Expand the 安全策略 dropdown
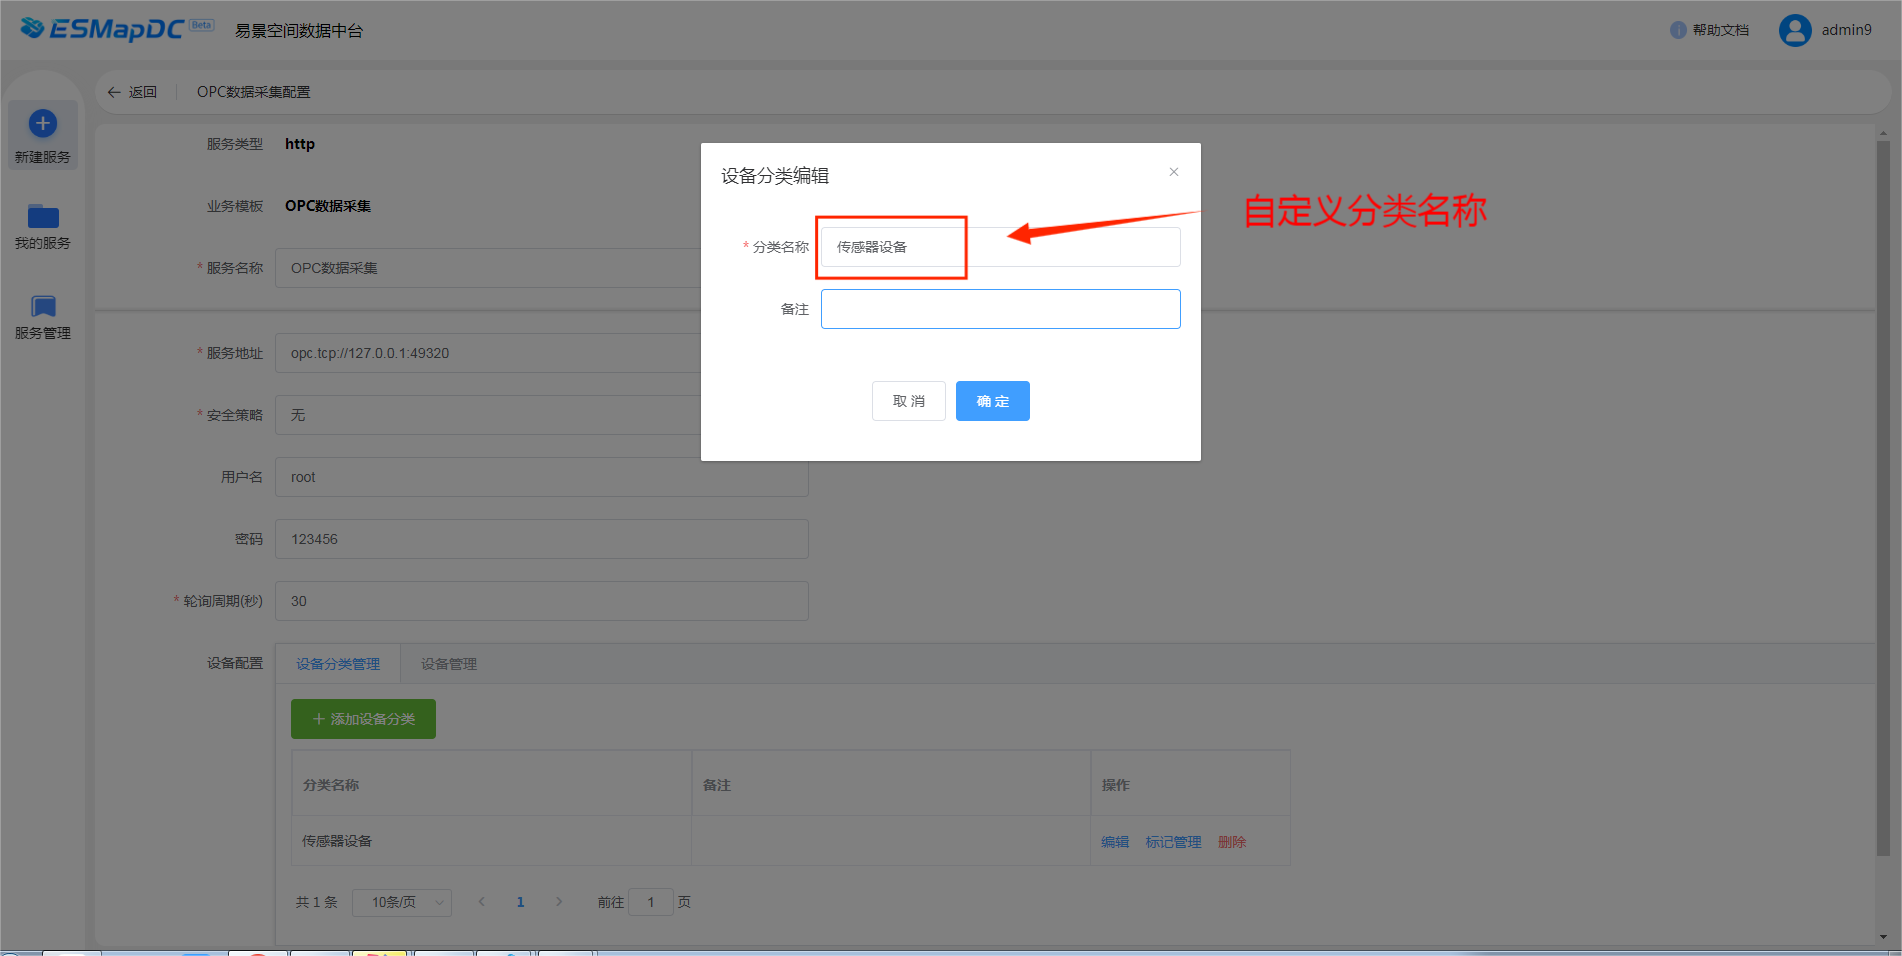 (490, 415)
